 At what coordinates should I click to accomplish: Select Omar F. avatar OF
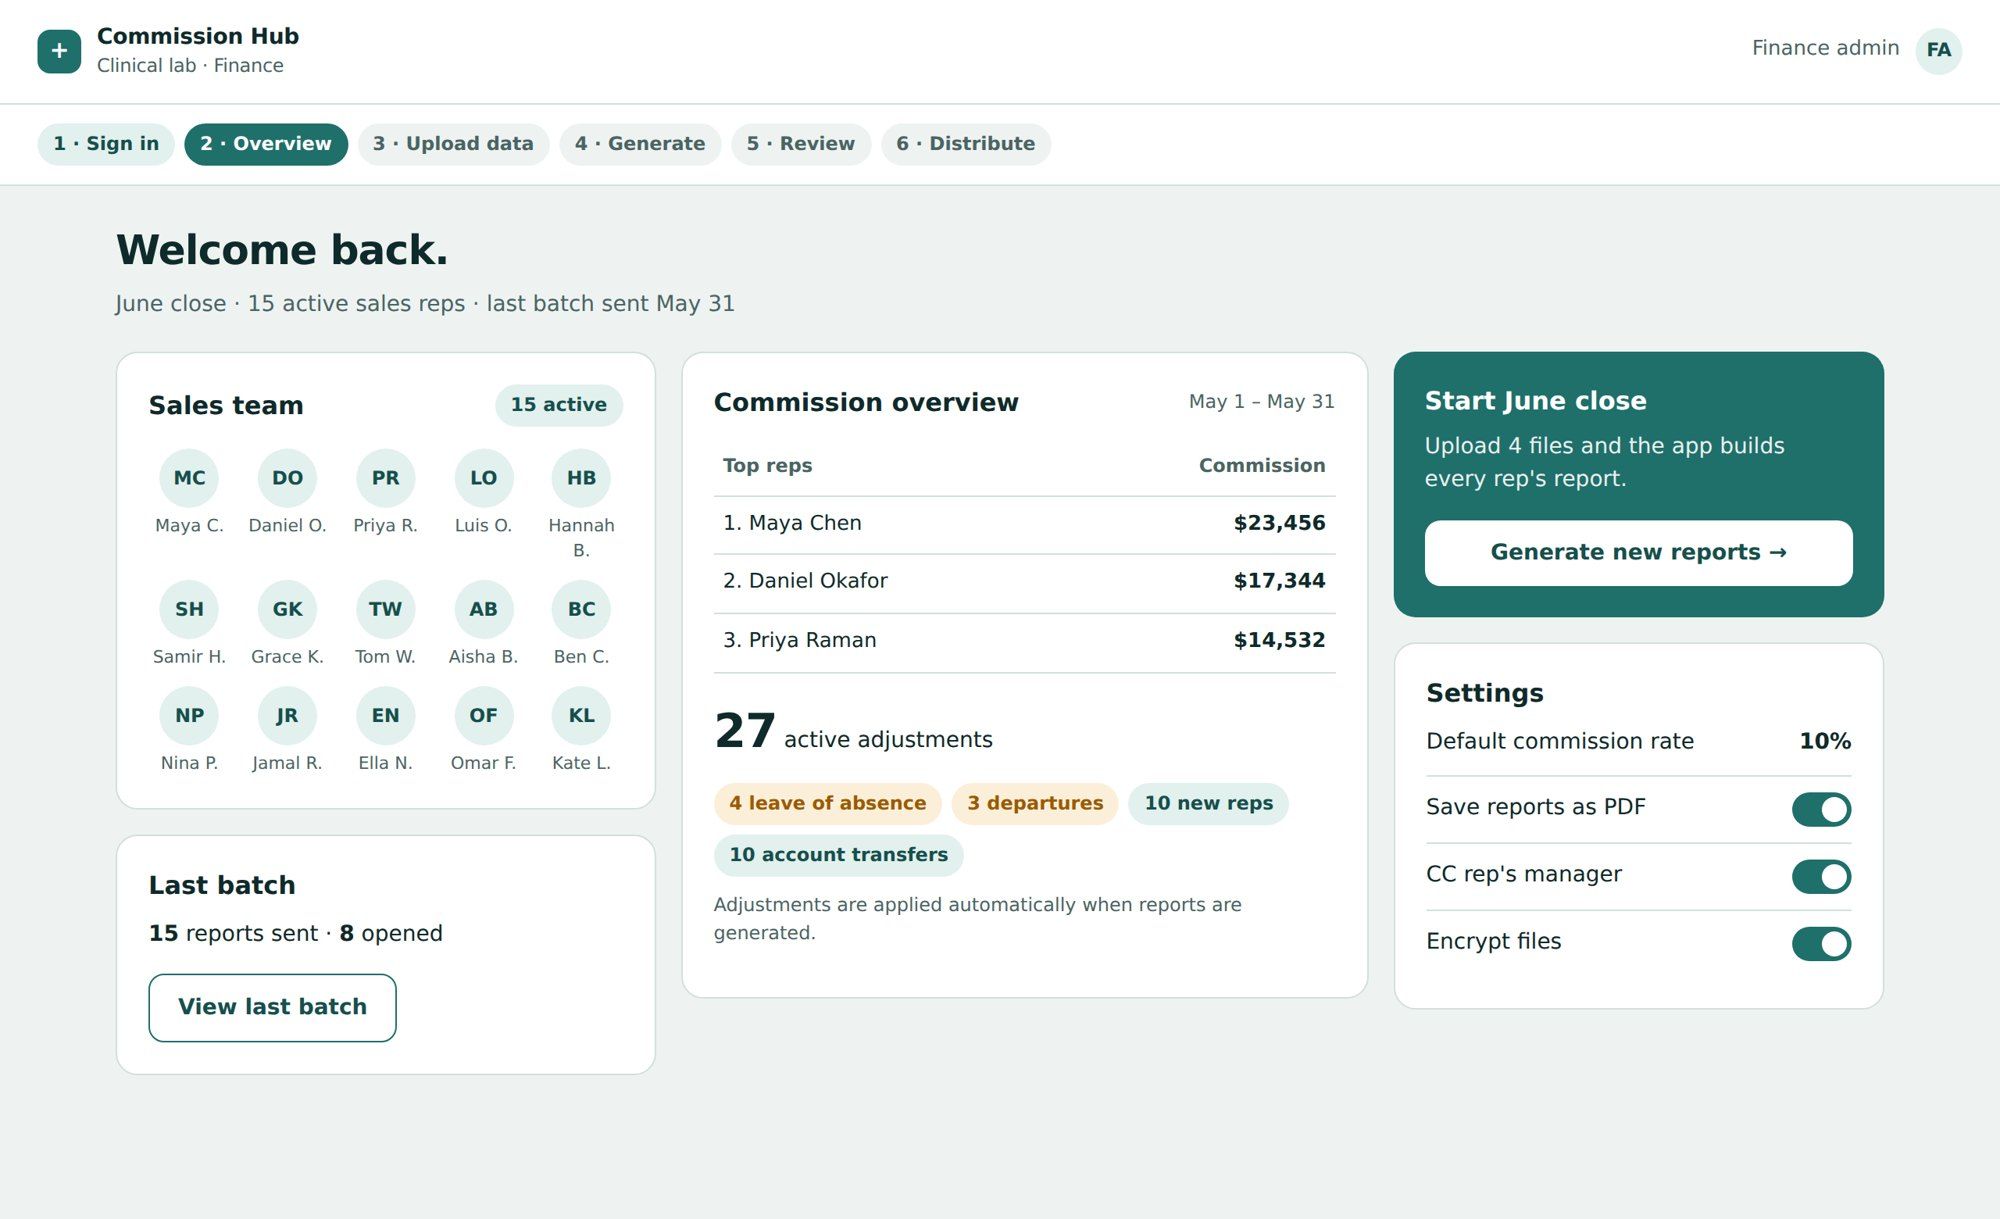point(483,715)
